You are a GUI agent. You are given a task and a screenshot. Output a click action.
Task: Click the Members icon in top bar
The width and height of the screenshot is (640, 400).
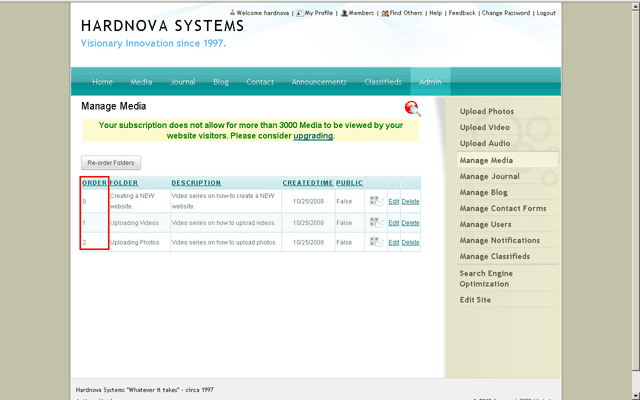click(x=344, y=13)
